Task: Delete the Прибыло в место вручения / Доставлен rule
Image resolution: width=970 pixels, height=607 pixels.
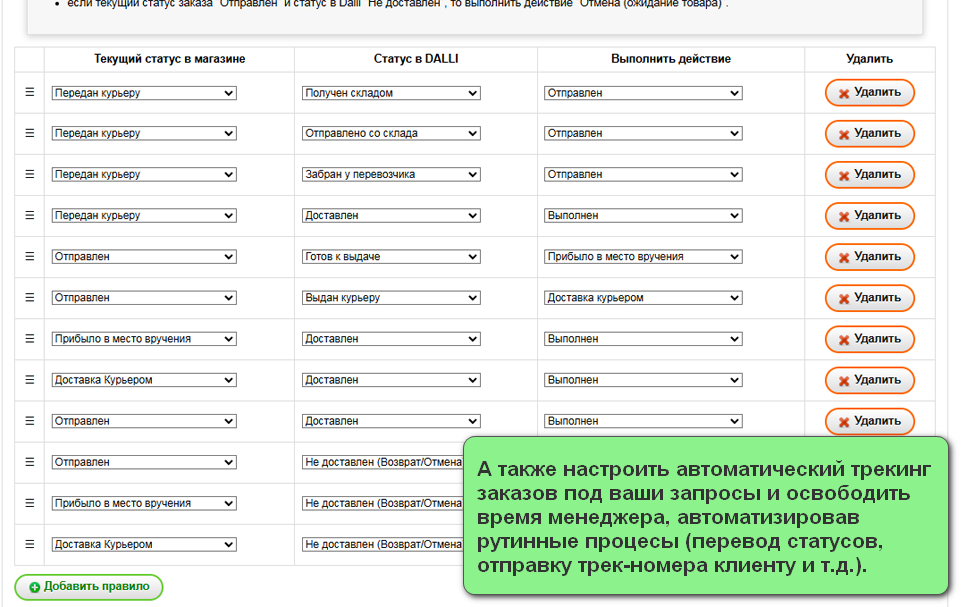Action: (x=869, y=339)
